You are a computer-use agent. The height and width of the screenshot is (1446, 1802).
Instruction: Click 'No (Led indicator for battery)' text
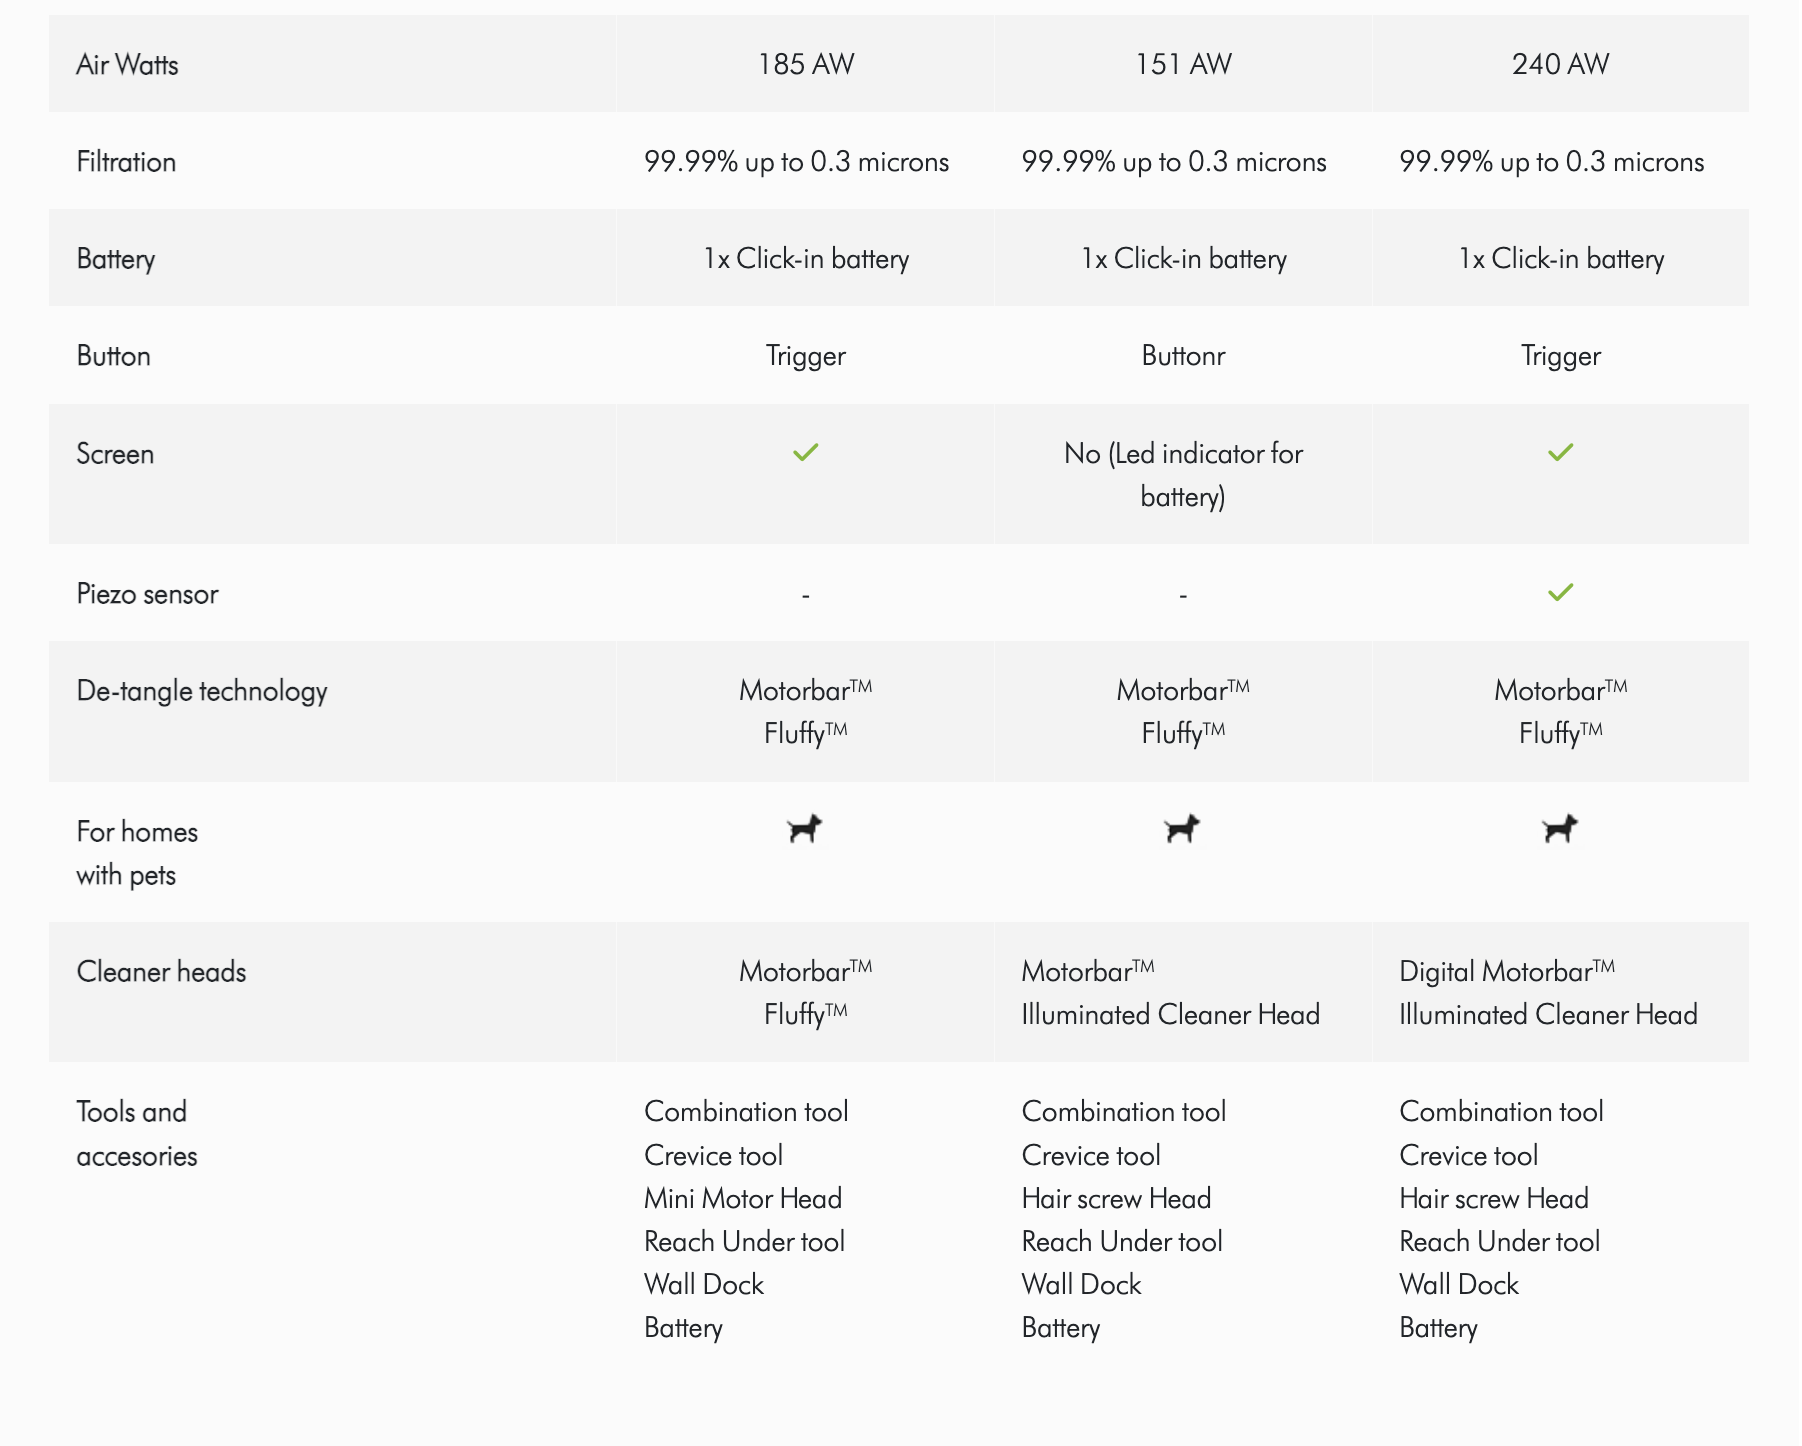point(1183,475)
